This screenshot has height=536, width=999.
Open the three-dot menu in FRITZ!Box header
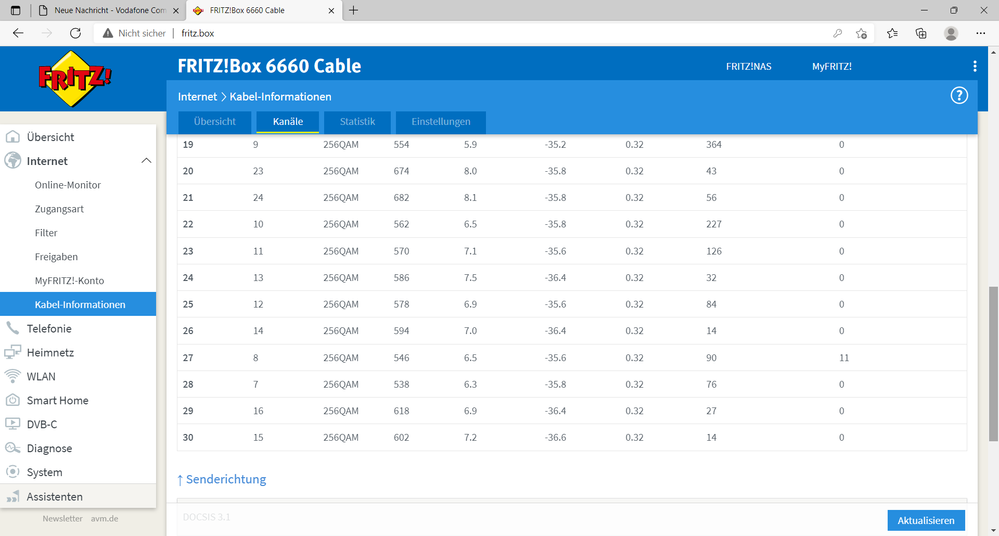974,66
